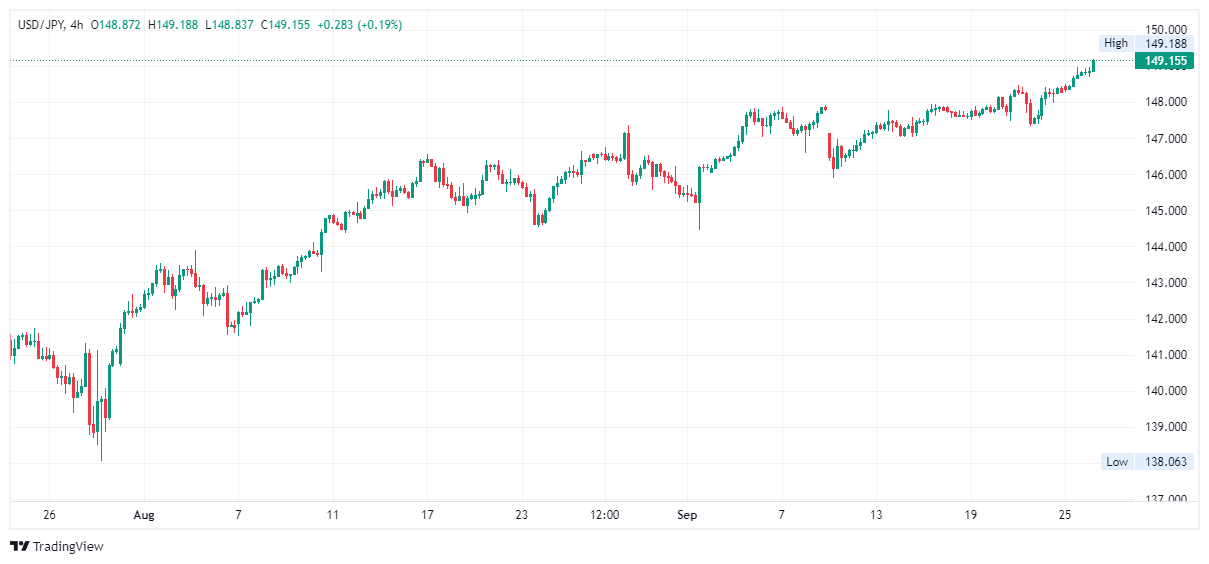1209x564 pixels.
Task: Click the TradingView logo icon
Action: point(19,547)
